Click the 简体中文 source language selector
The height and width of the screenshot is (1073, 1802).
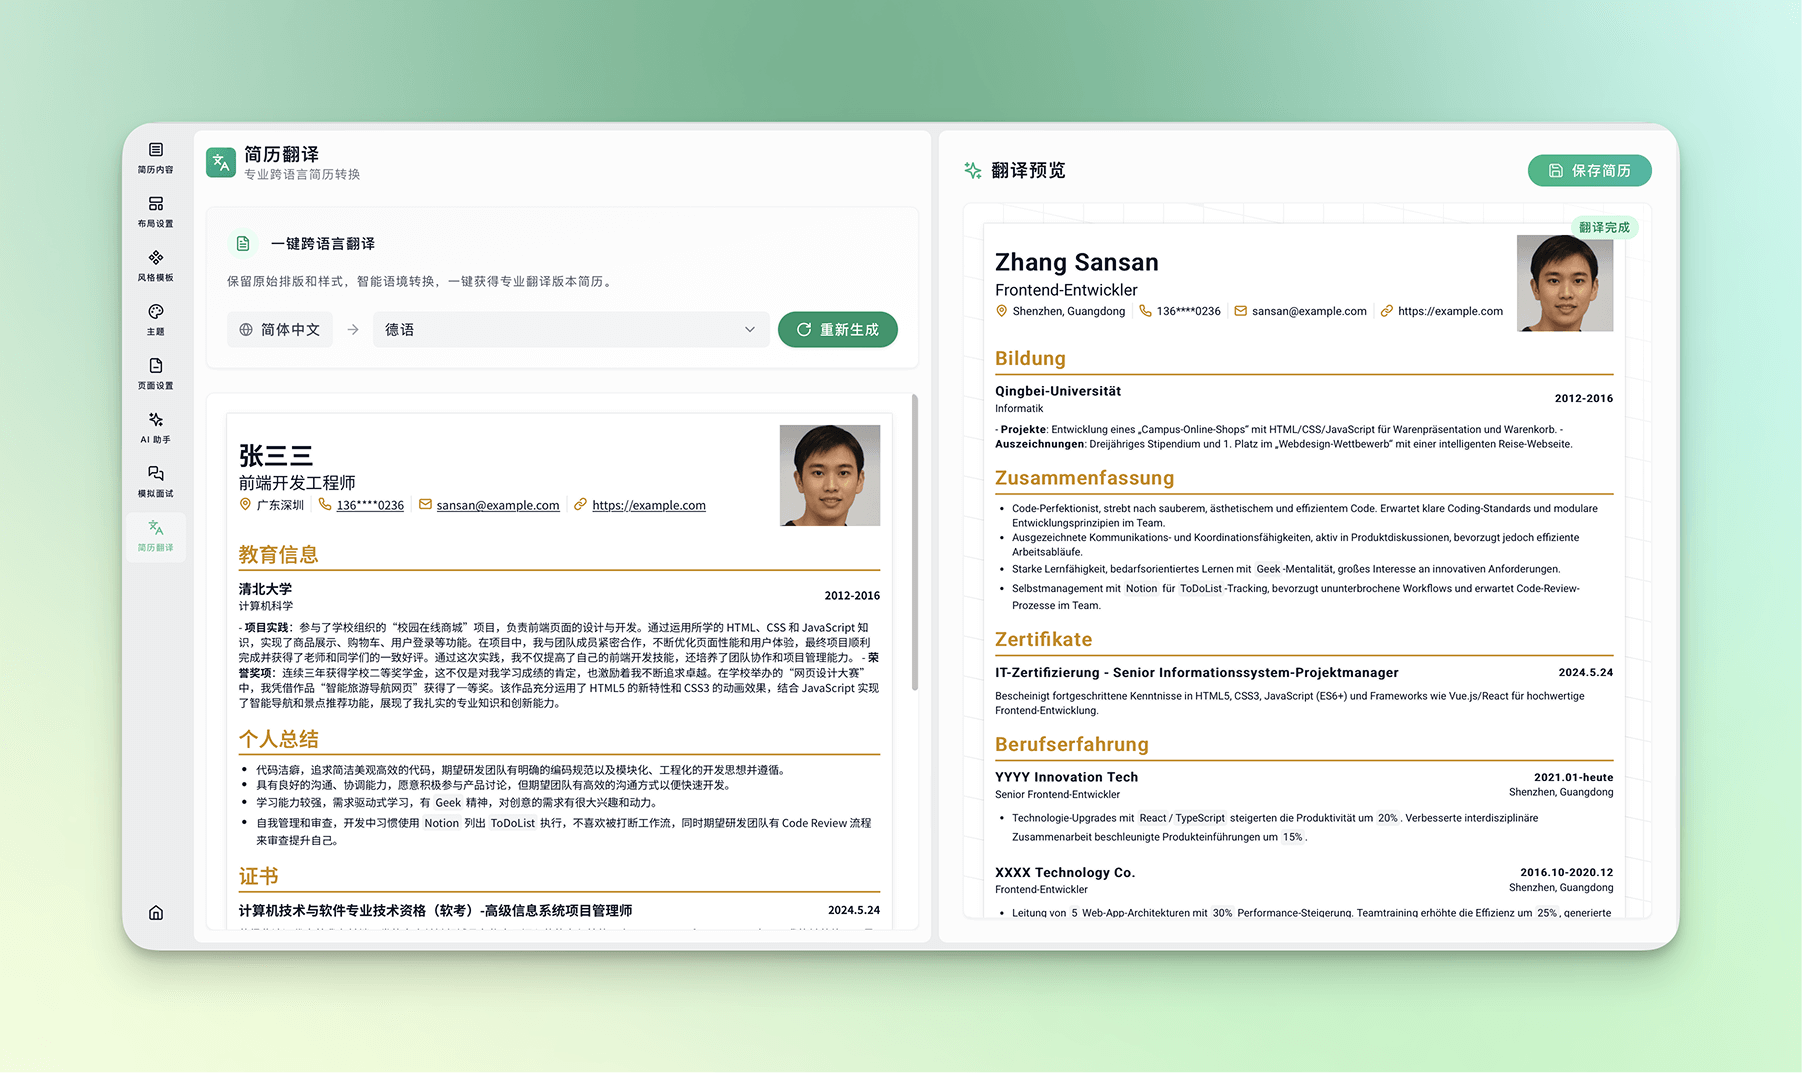click(x=281, y=330)
